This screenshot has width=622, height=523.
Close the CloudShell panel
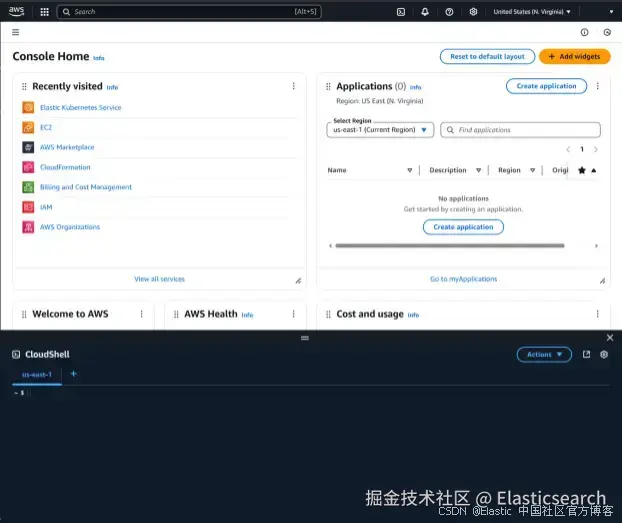[610, 338]
